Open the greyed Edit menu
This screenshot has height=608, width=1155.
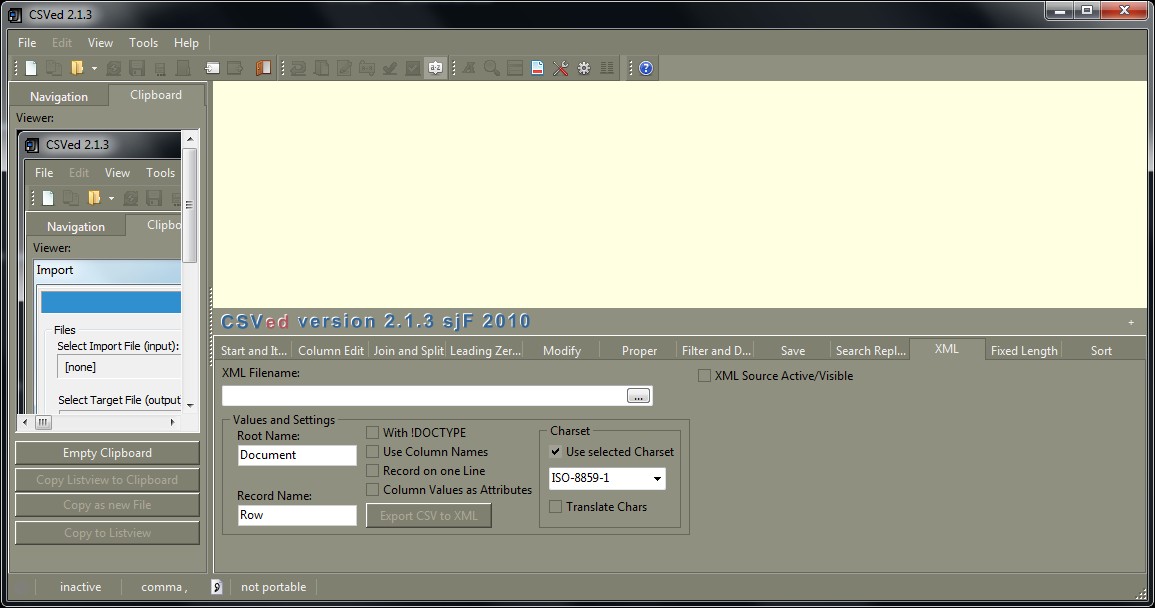62,43
